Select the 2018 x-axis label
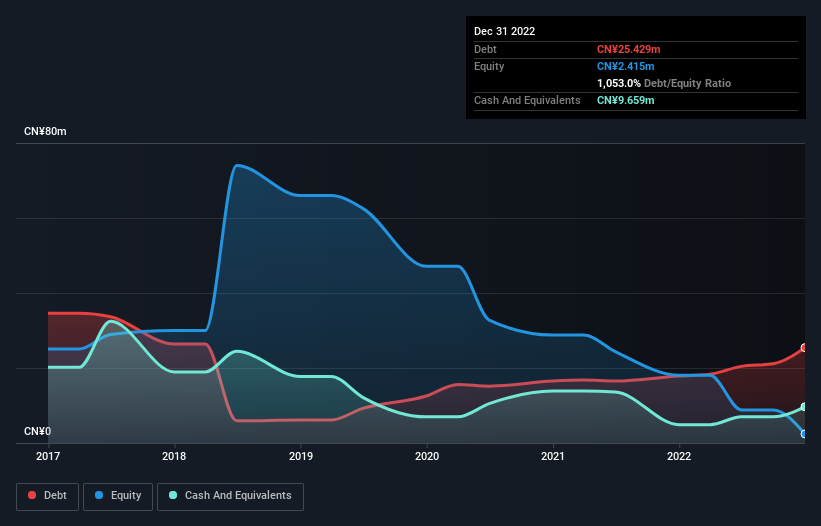Viewport: 821px width, 526px height. pos(174,456)
